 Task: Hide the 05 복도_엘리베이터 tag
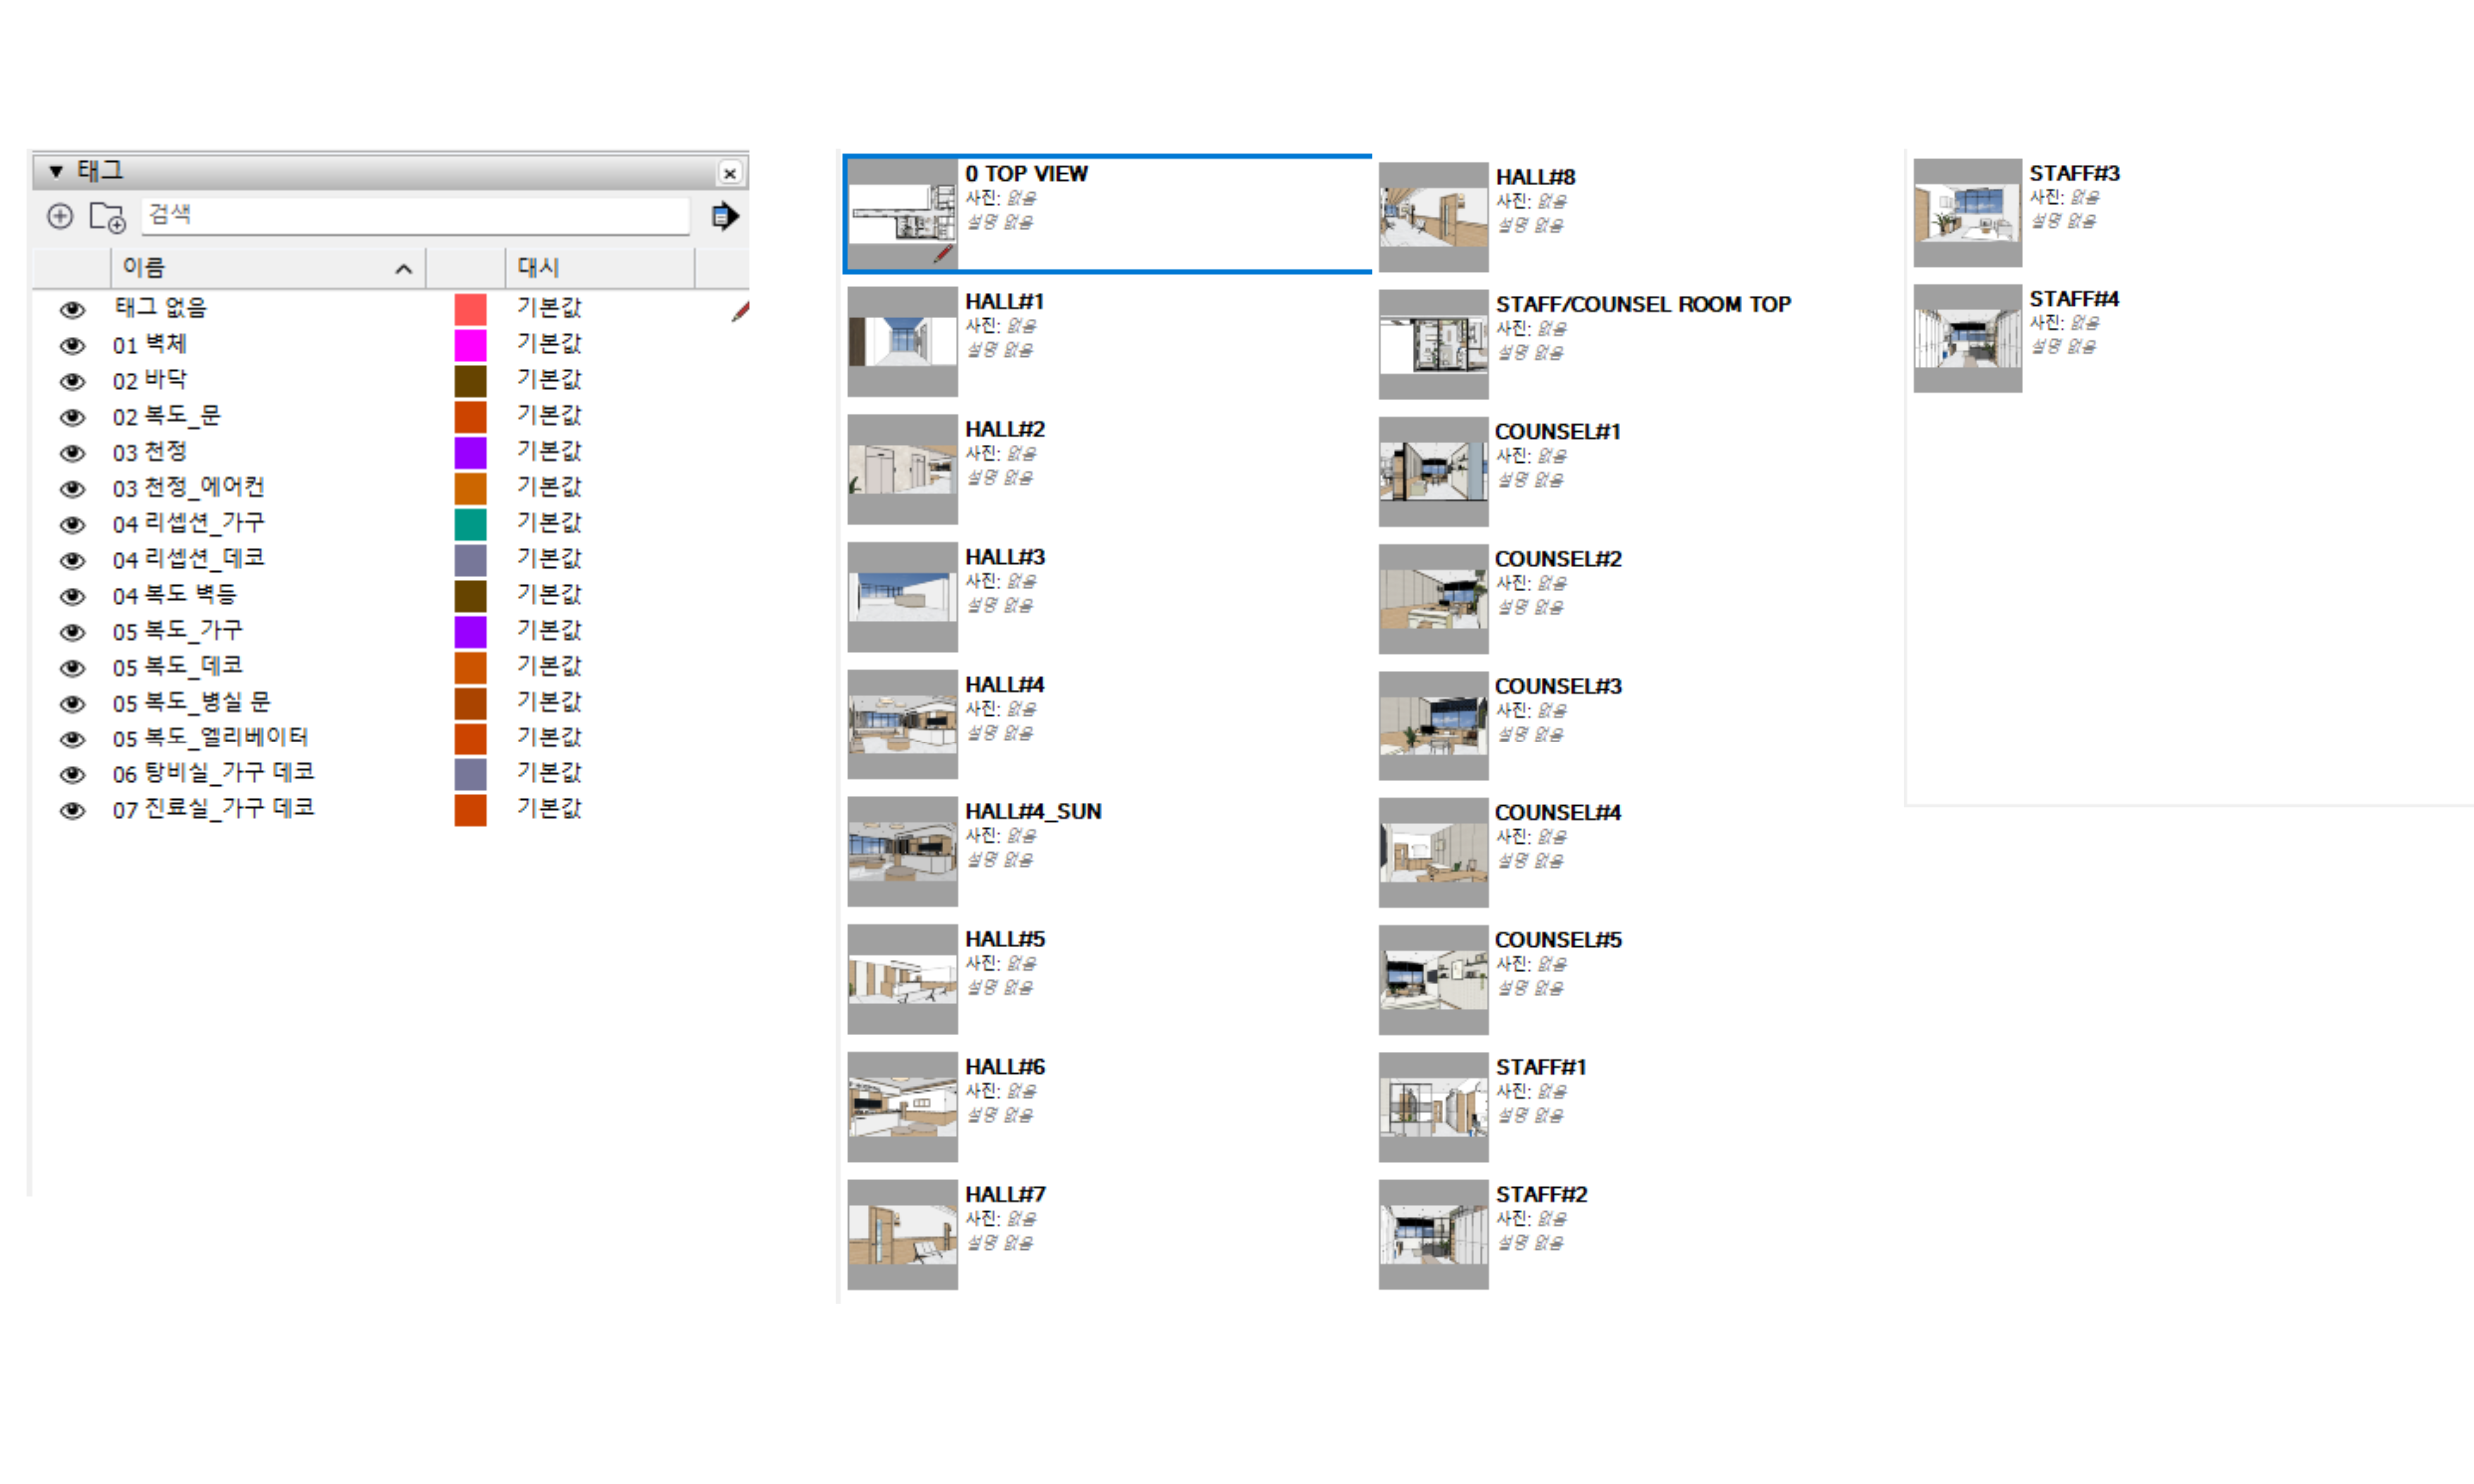[72, 739]
